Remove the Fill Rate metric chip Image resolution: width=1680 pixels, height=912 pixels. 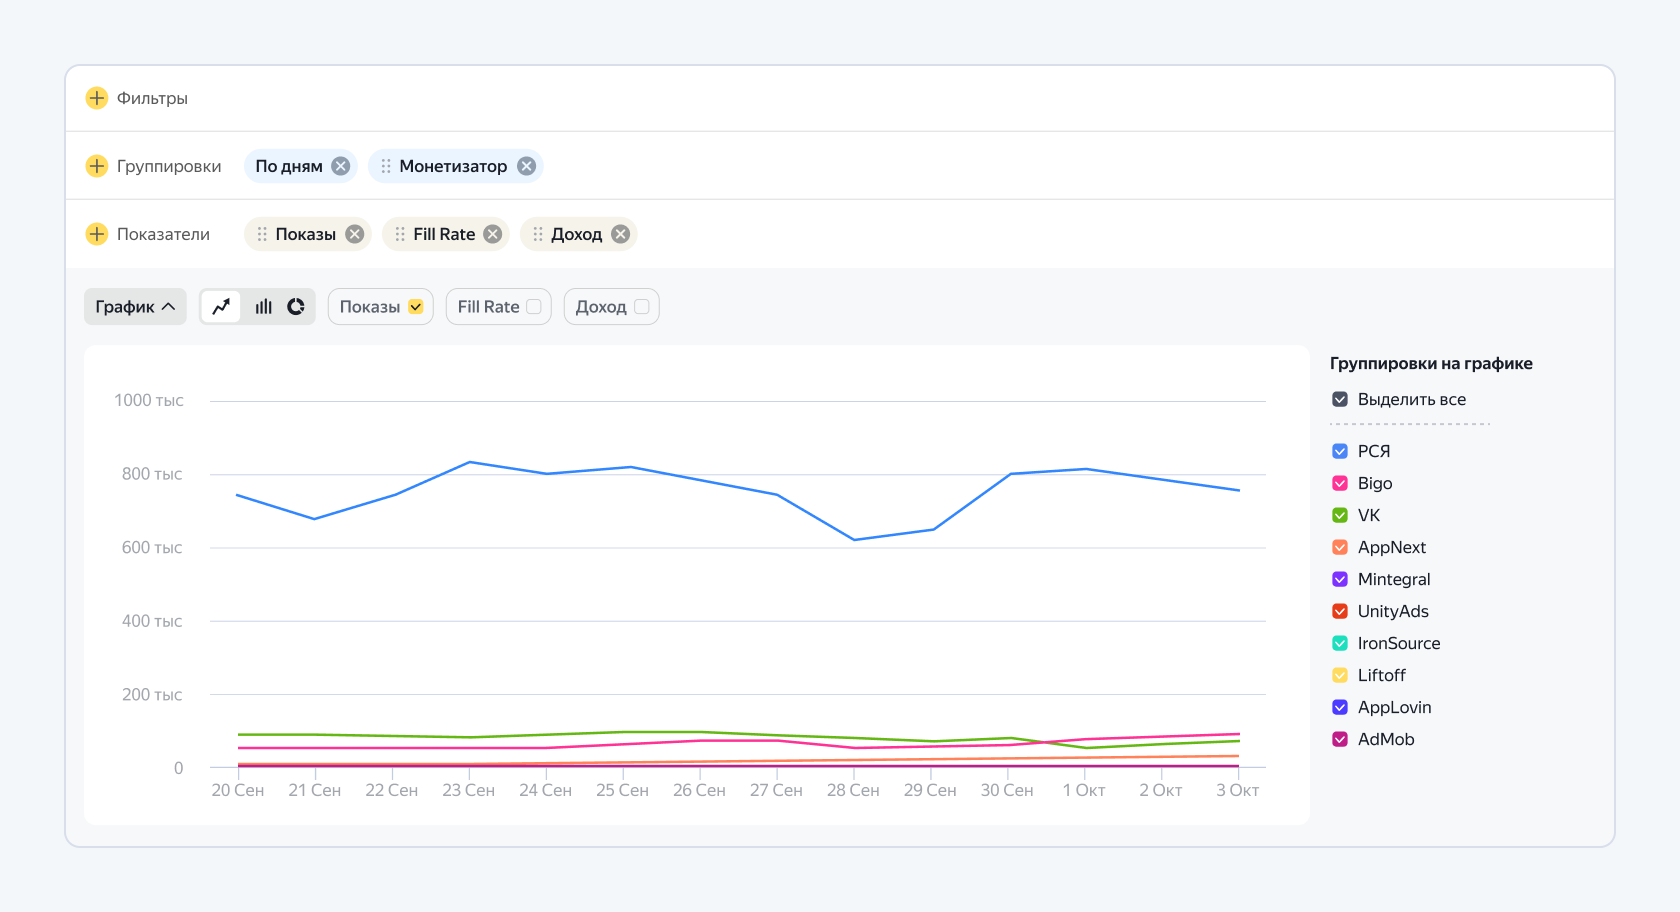[x=493, y=234]
